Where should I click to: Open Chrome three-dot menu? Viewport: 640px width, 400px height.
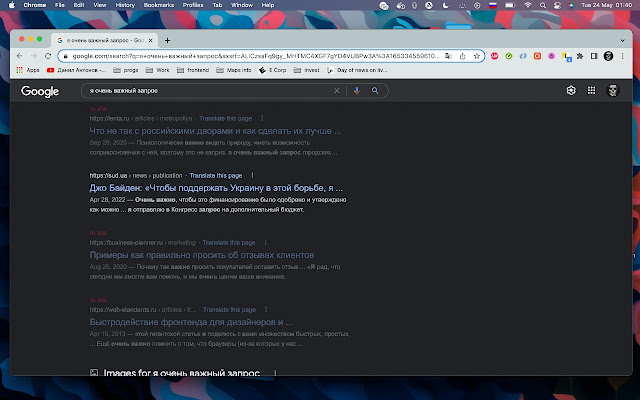pos(622,56)
